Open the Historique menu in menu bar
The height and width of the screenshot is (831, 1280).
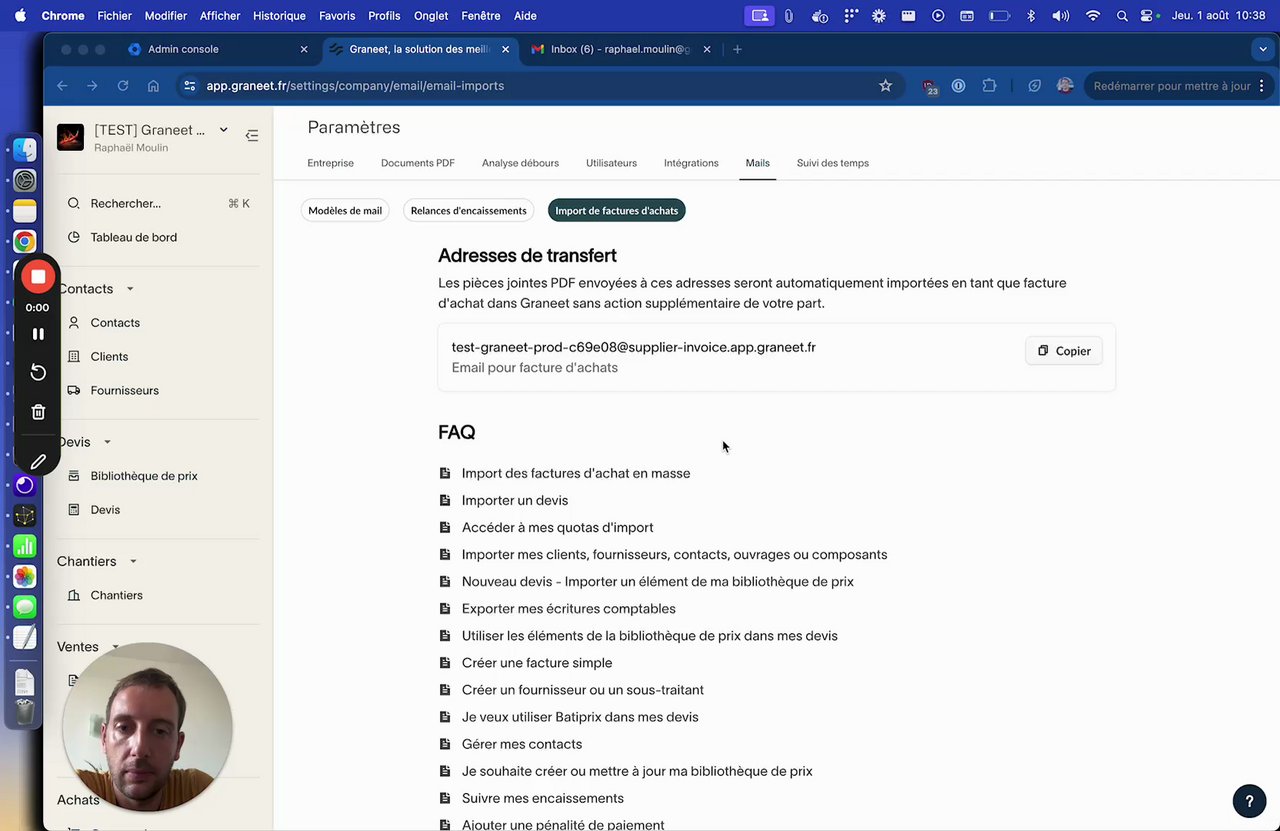coord(279,16)
